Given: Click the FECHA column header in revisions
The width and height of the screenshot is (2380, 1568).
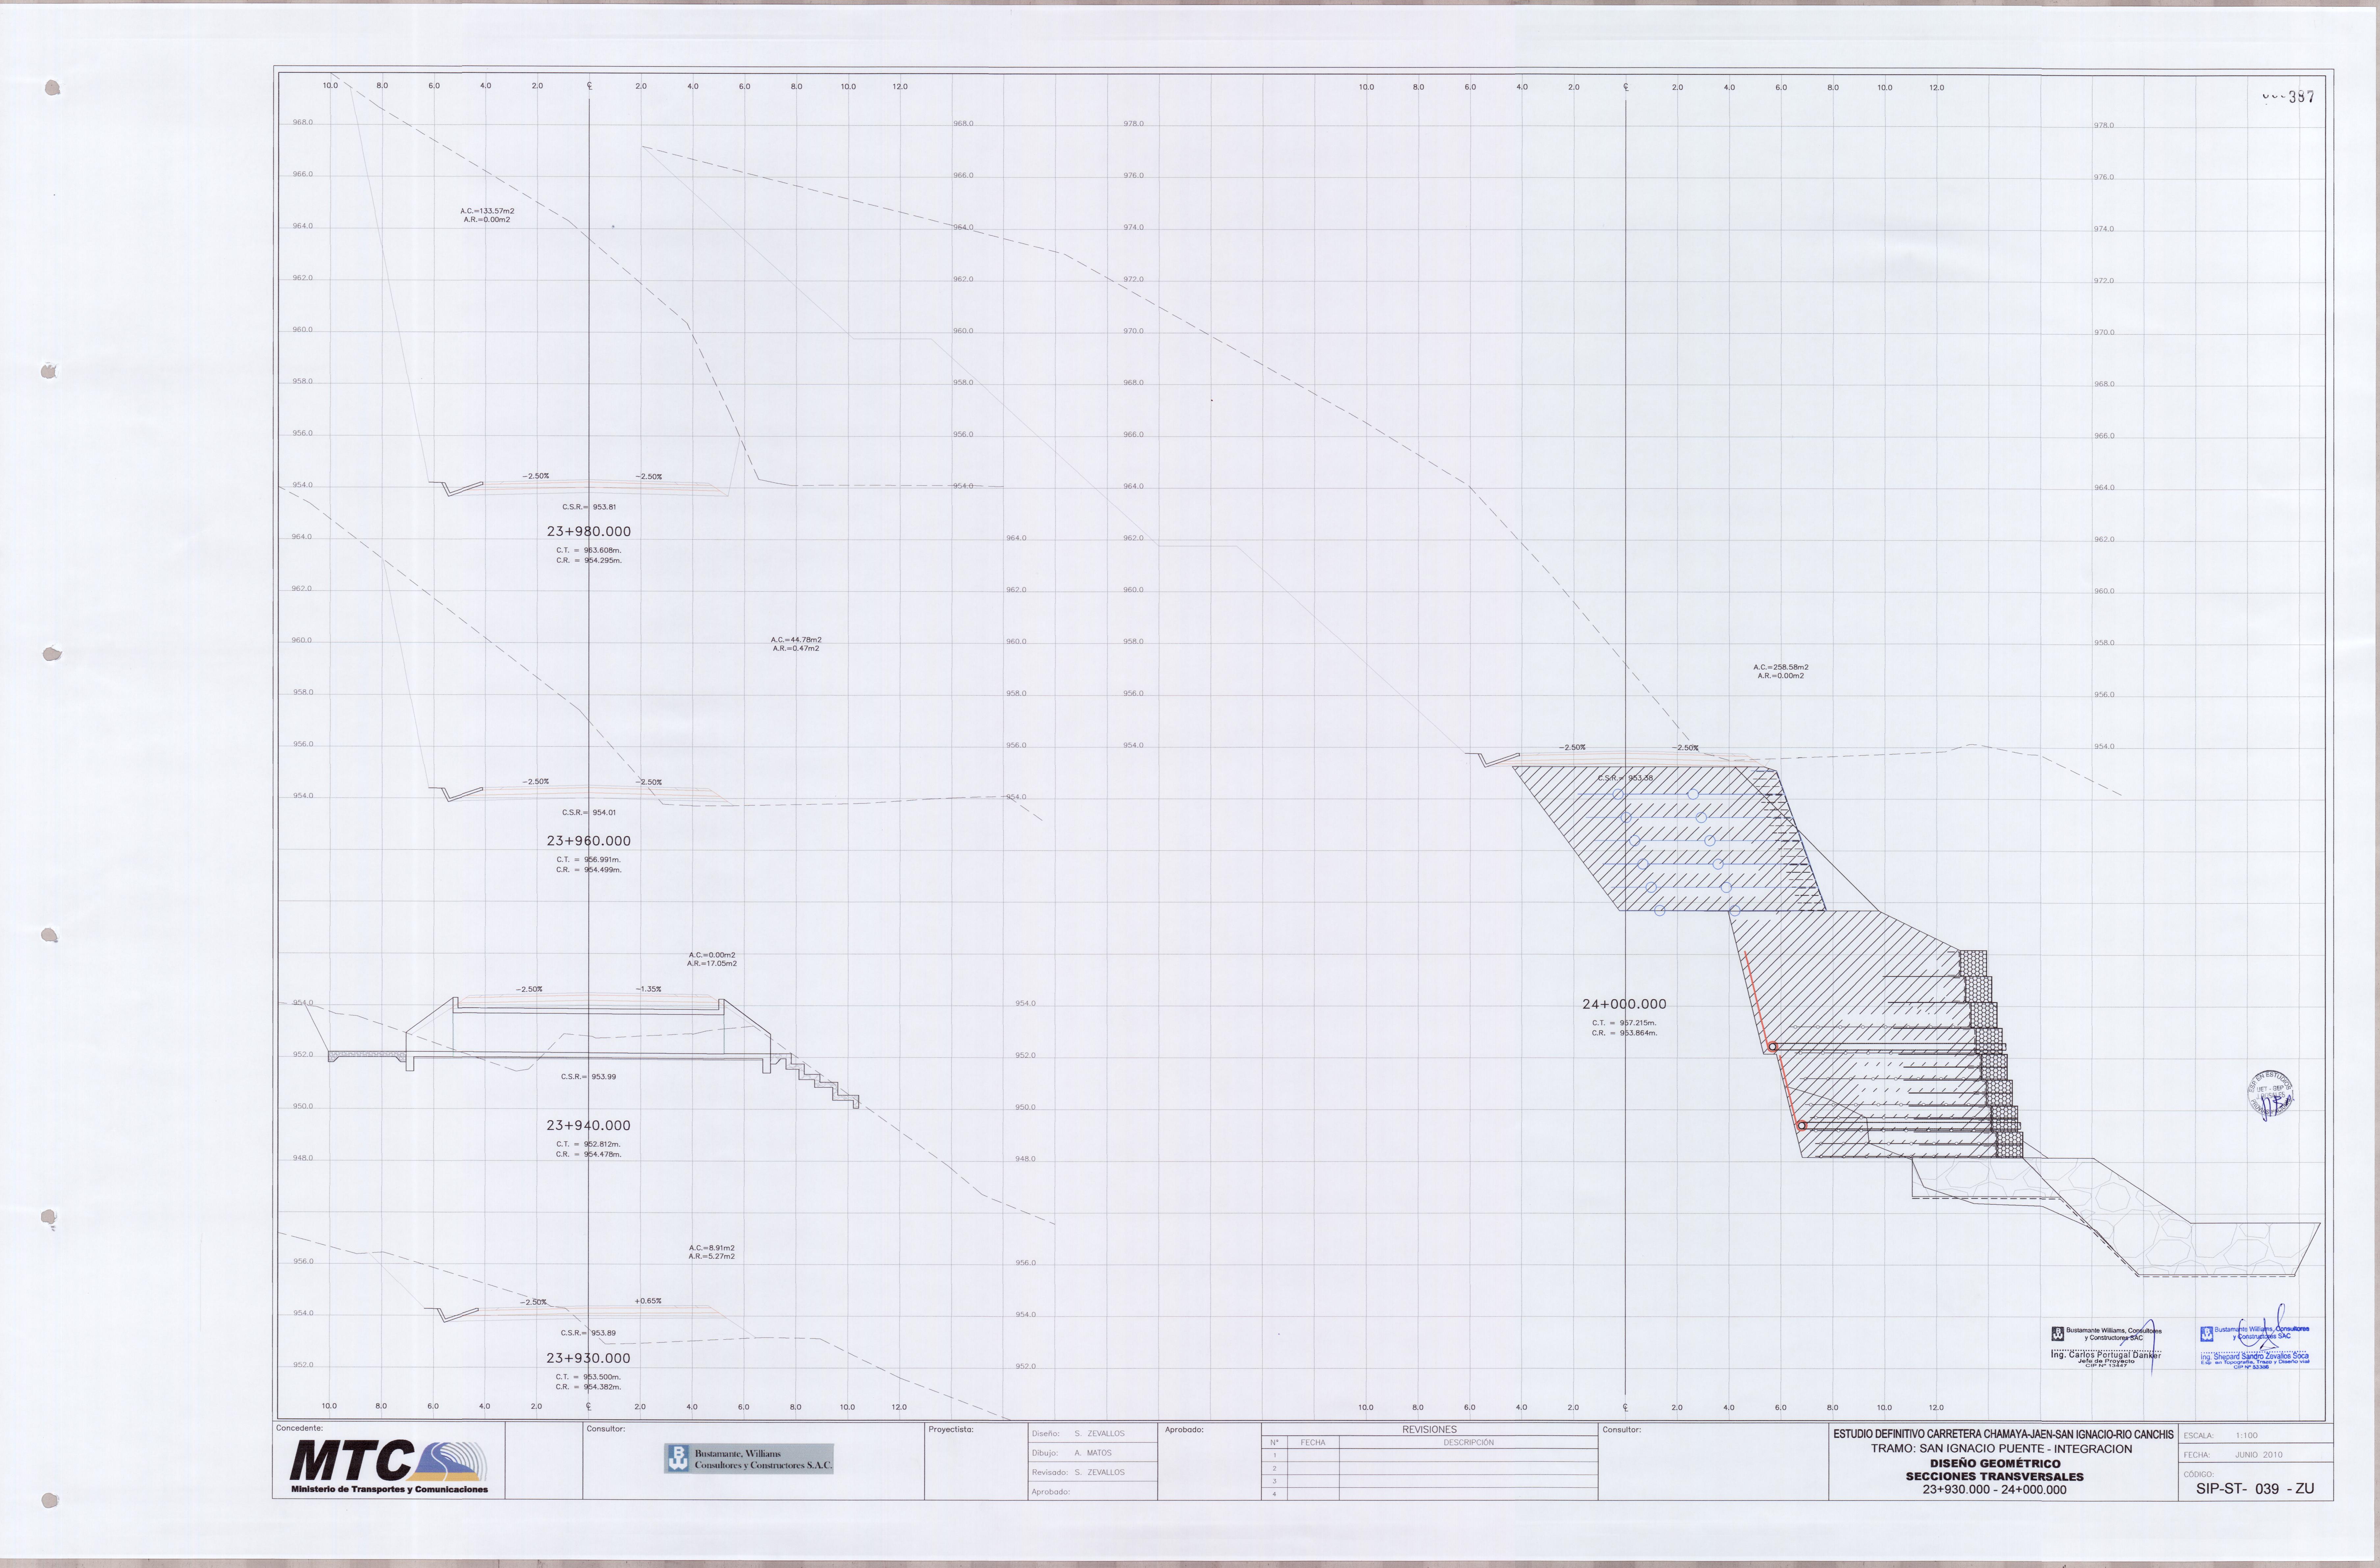Looking at the screenshot, I should pyautogui.click(x=1313, y=1443).
